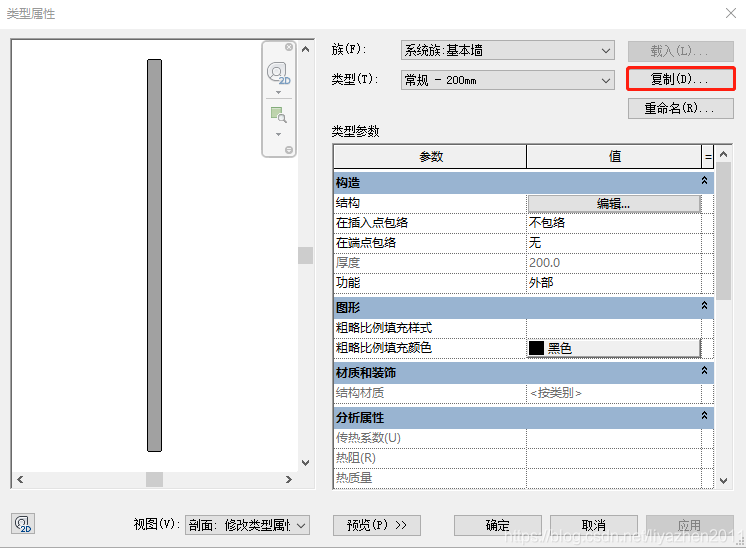Cancel with the 取消 button

pyautogui.click(x=594, y=526)
